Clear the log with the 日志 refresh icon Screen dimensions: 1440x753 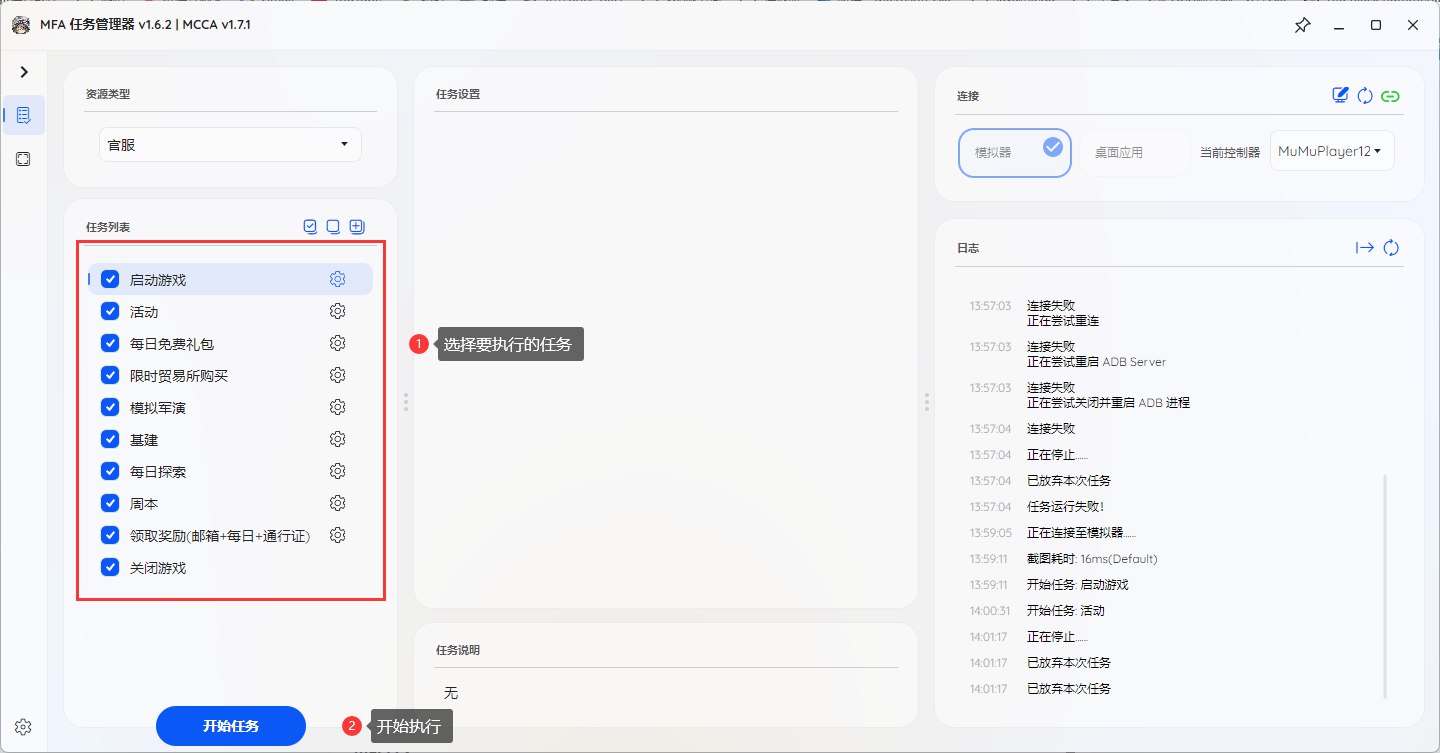(1391, 248)
